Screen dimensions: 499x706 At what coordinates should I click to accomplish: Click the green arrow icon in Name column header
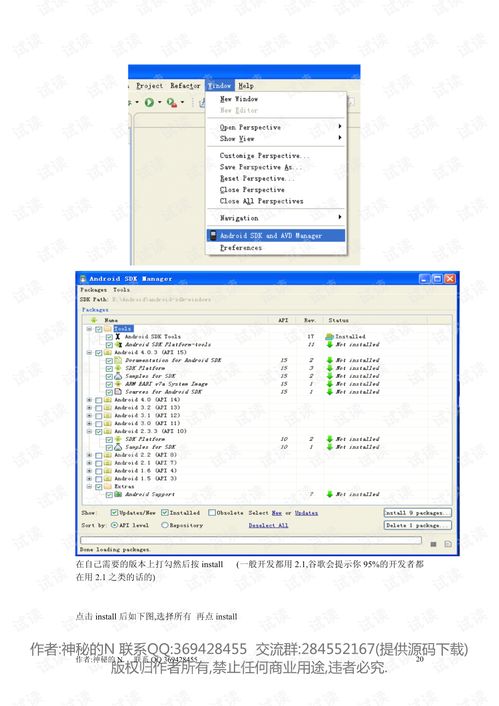(94, 320)
